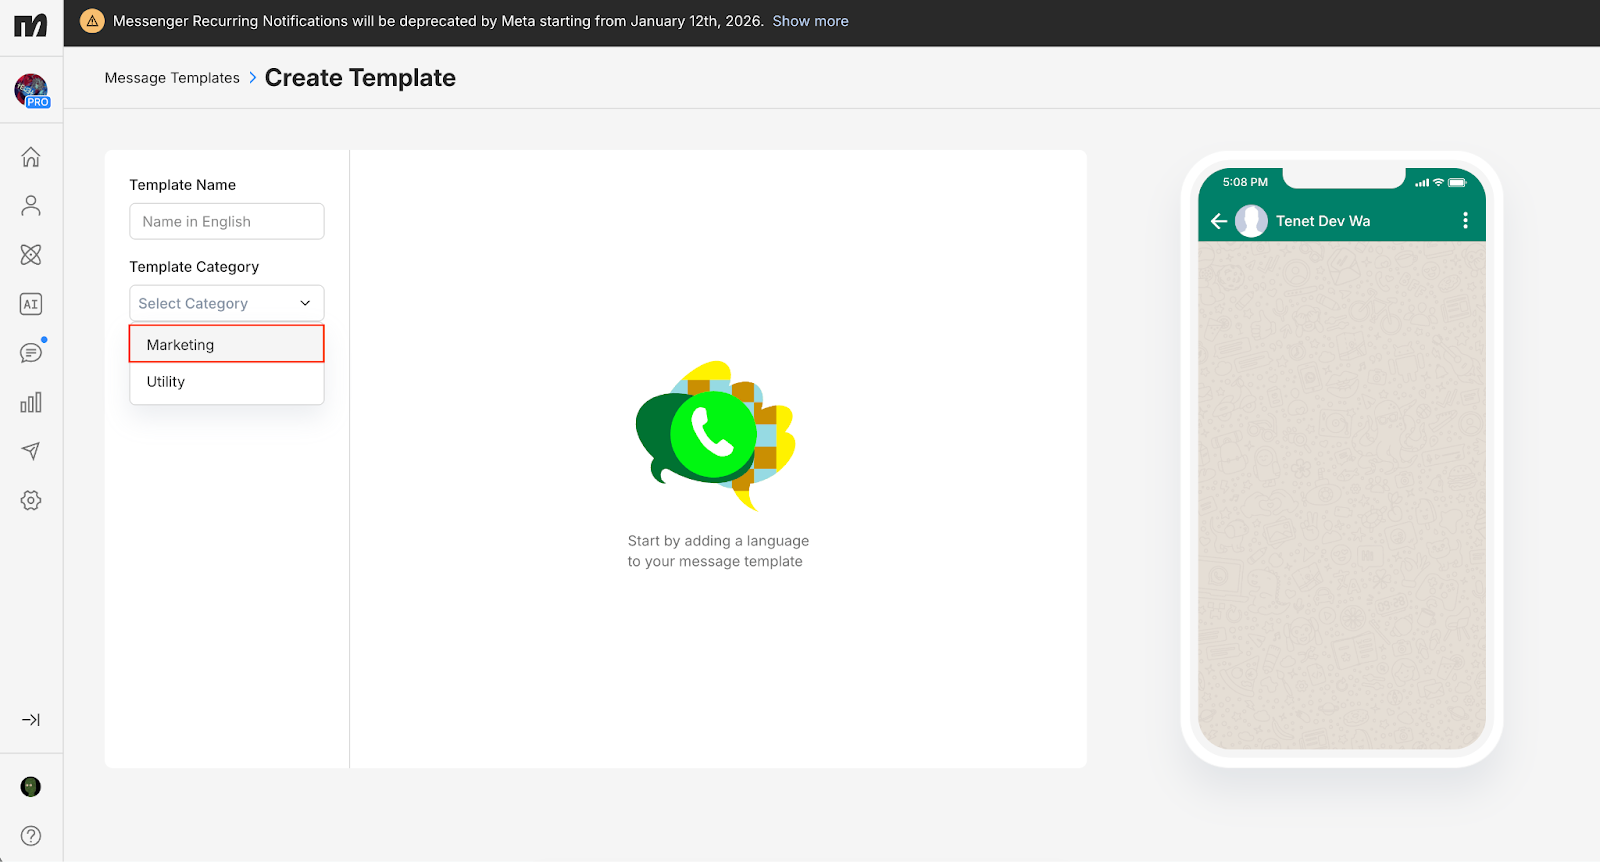
Task: Click the Broadcasting paper plane icon
Action: [31, 451]
